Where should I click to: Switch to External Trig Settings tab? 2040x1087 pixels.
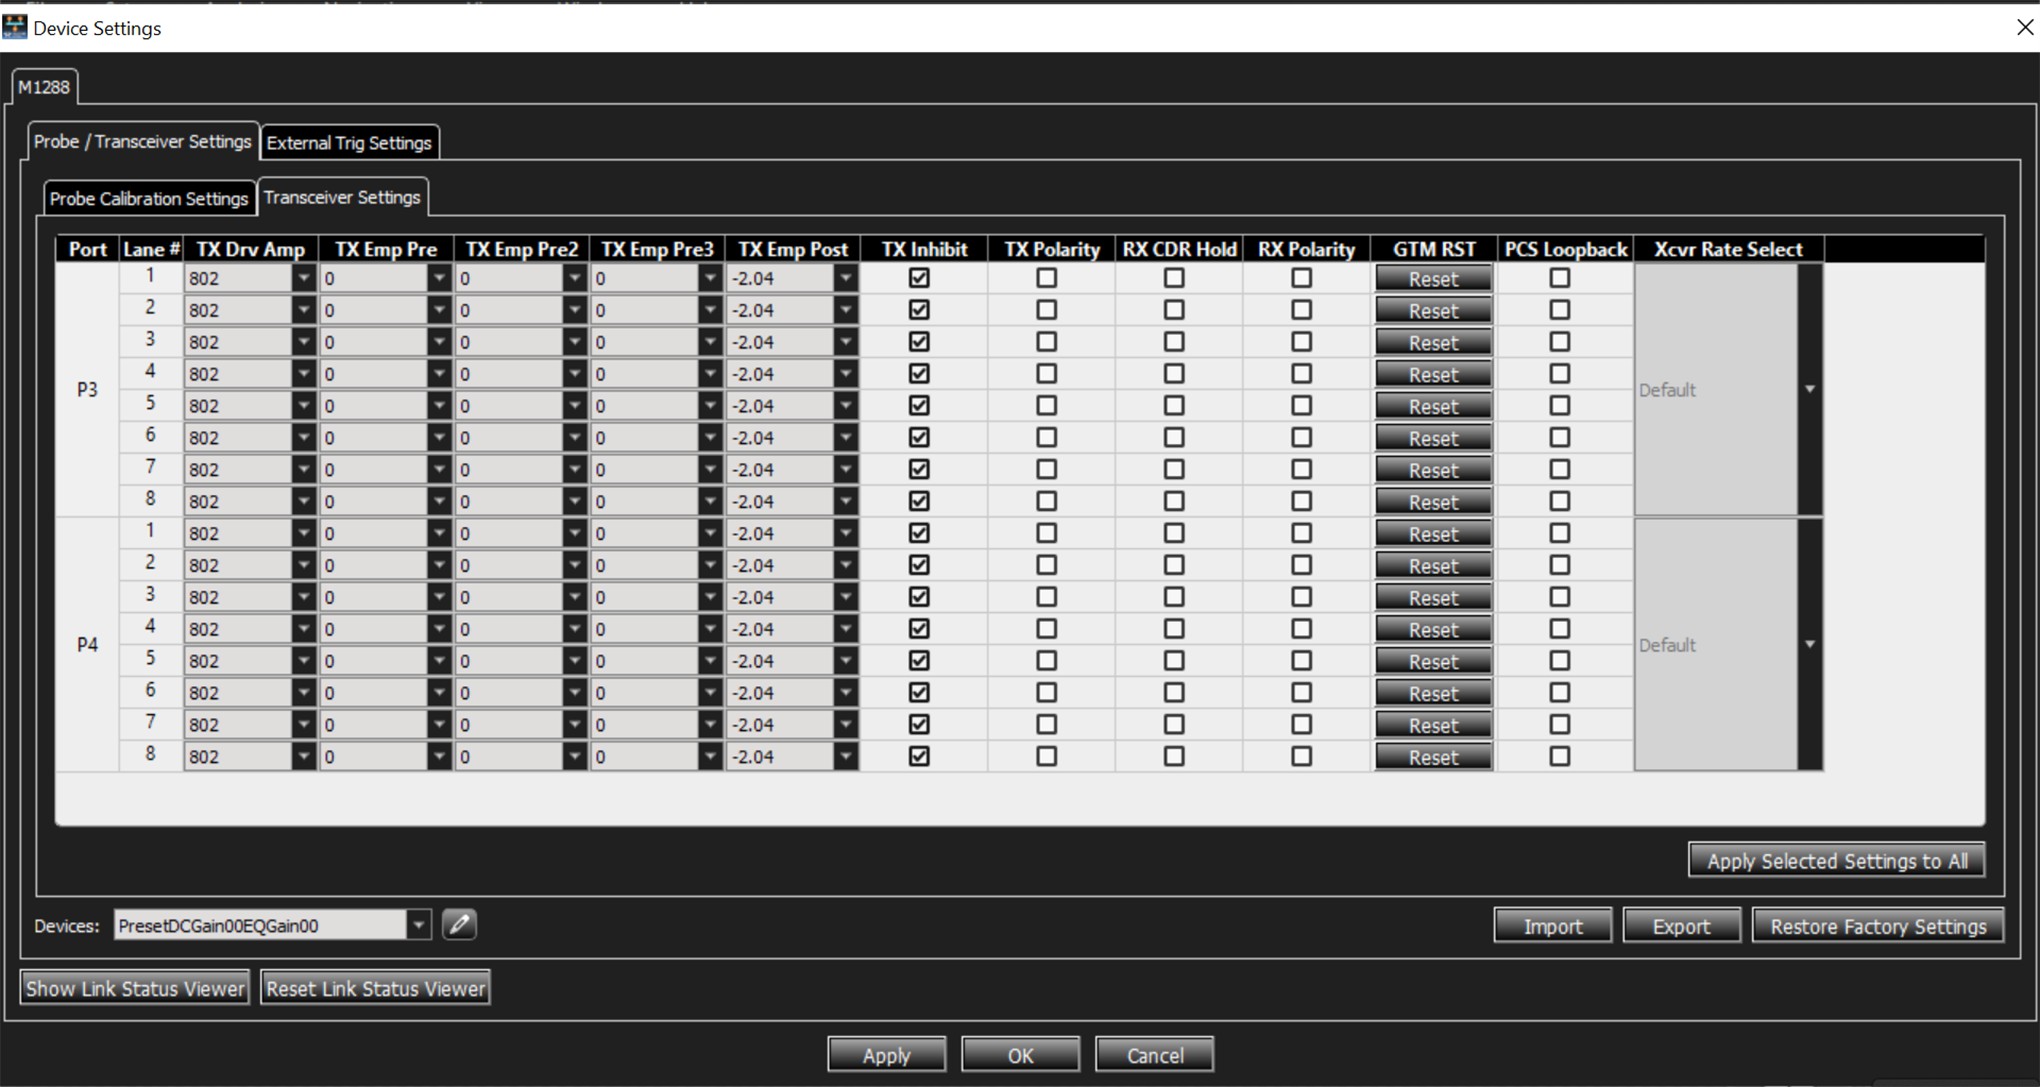pyautogui.click(x=349, y=143)
